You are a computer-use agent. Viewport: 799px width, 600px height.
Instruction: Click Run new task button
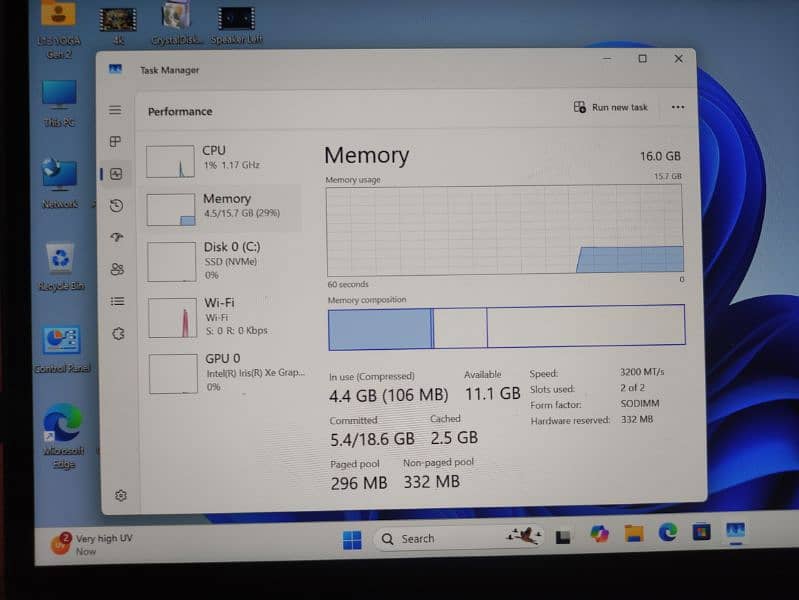[610, 107]
